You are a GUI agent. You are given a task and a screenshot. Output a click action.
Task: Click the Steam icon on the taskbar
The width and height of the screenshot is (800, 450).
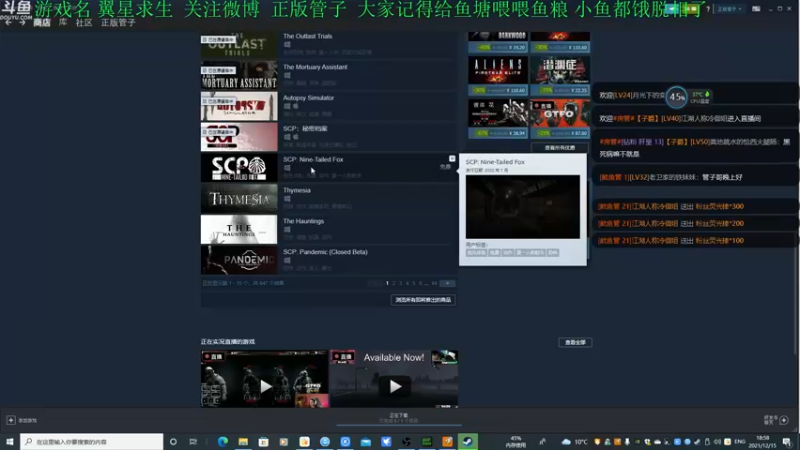click(x=467, y=441)
